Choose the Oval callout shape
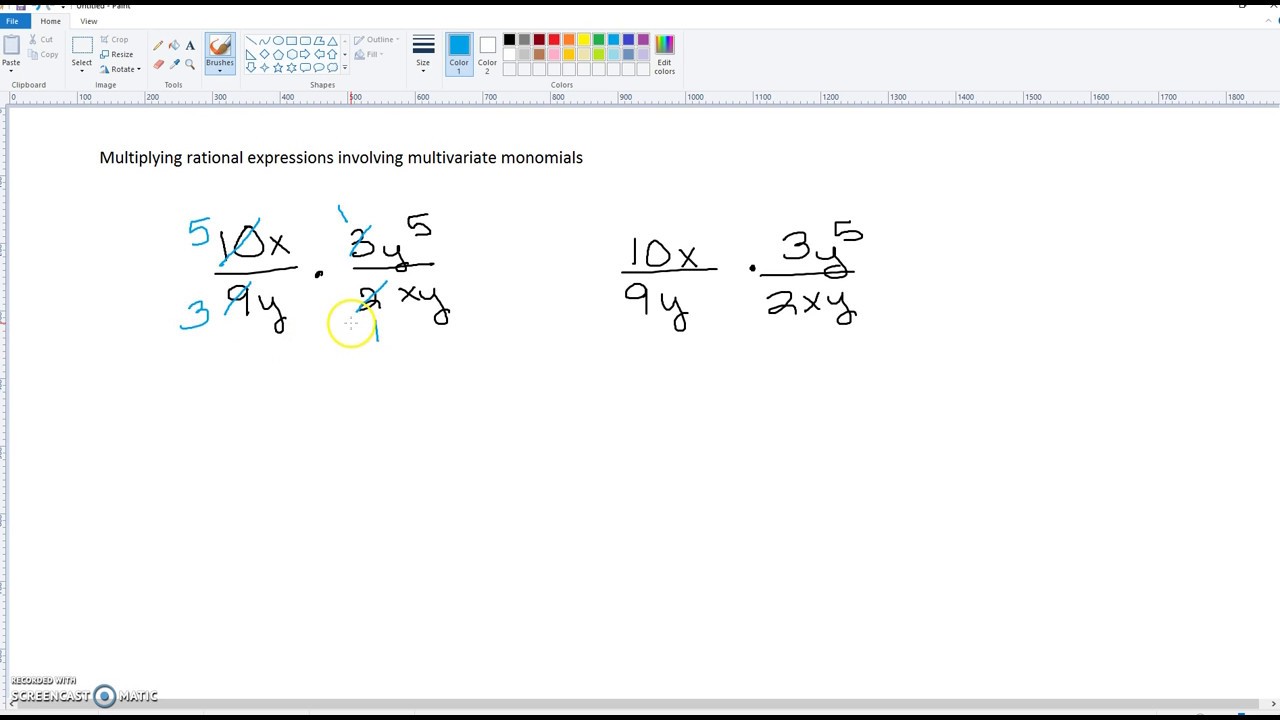 (x=319, y=68)
